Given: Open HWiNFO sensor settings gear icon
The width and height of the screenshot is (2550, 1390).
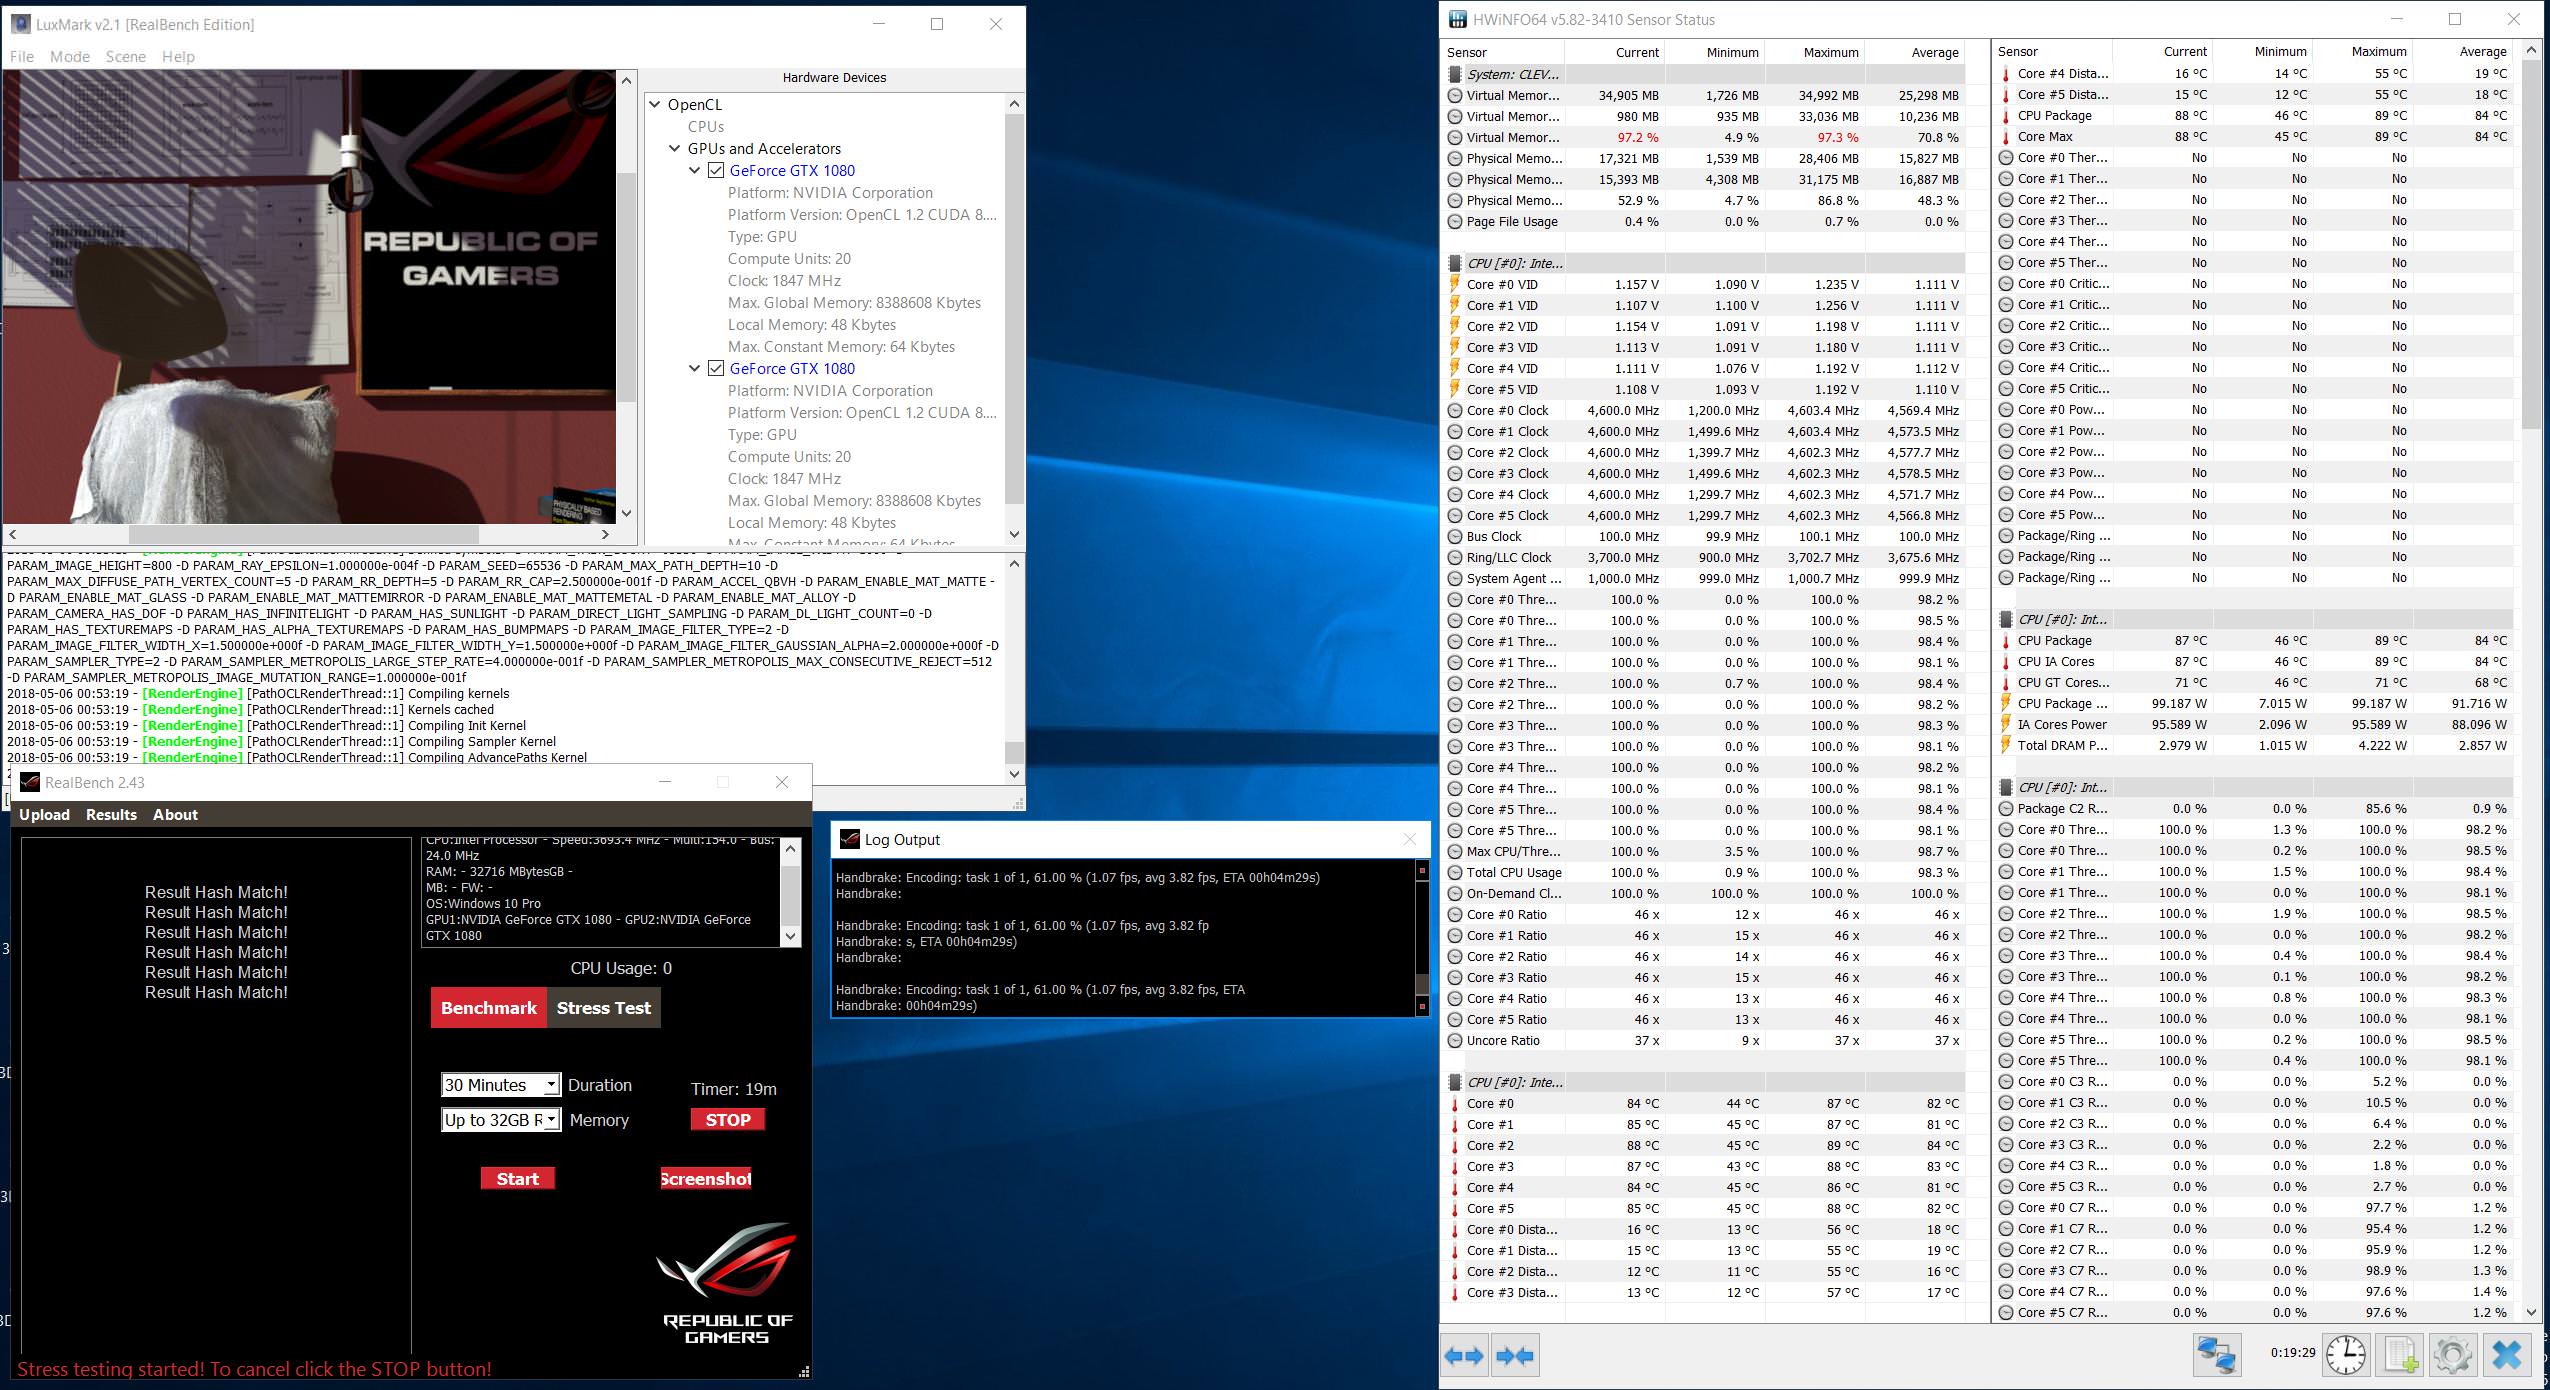Looking at the screenshot, I should [x=2452, y=1356].
